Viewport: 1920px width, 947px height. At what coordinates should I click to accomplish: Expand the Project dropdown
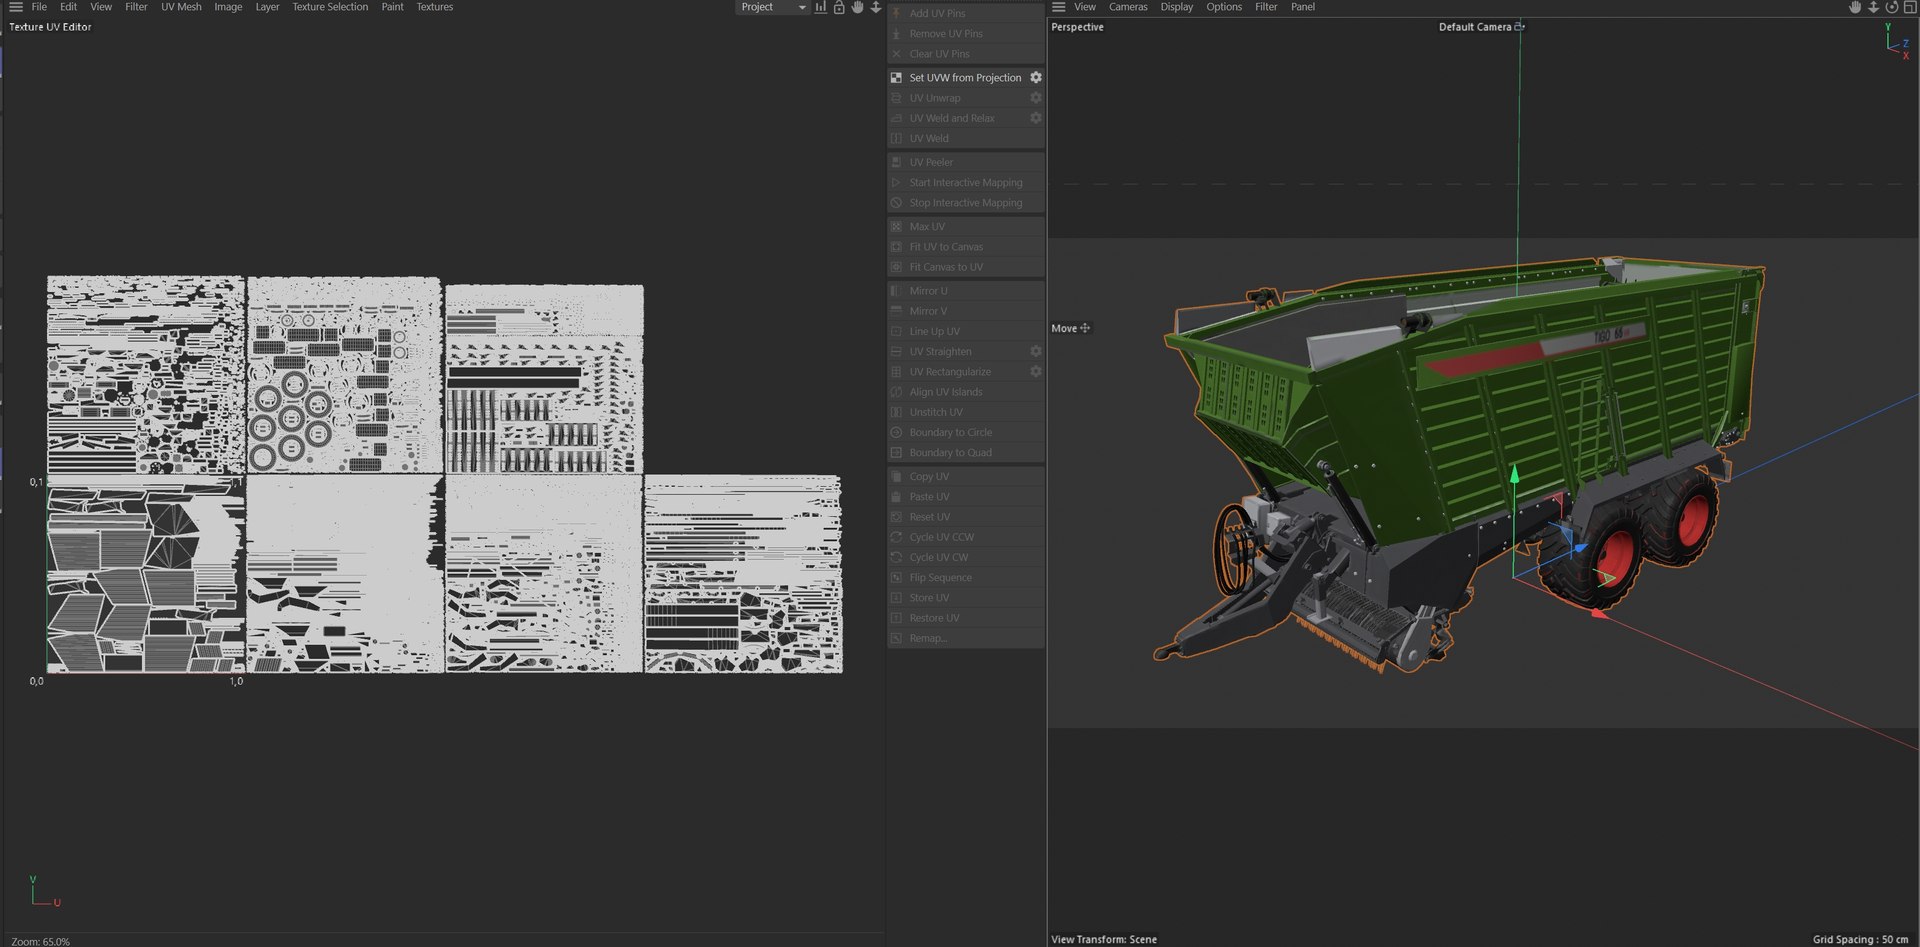tap(773, 7)
